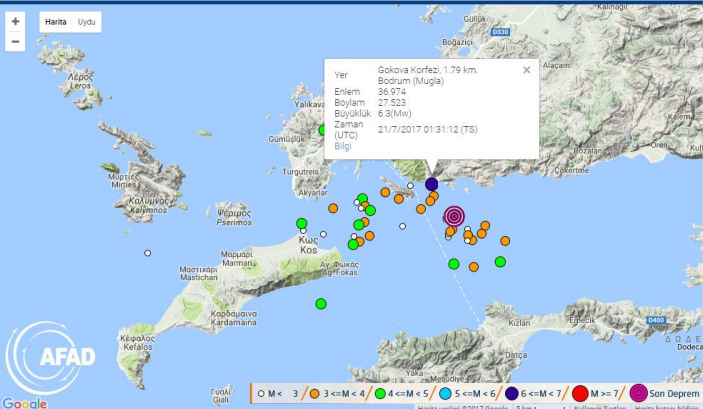Close the earthquake info popup
The width and height of the screenshot is (703, 409).
click(527, 70)
